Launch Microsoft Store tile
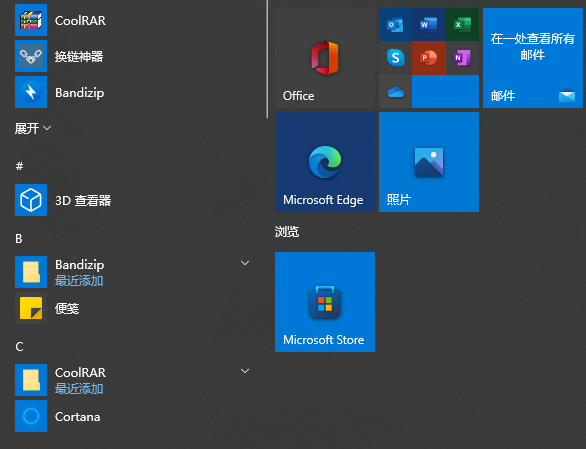Viewport: 586px width, 449px height. tap(325, 302)
